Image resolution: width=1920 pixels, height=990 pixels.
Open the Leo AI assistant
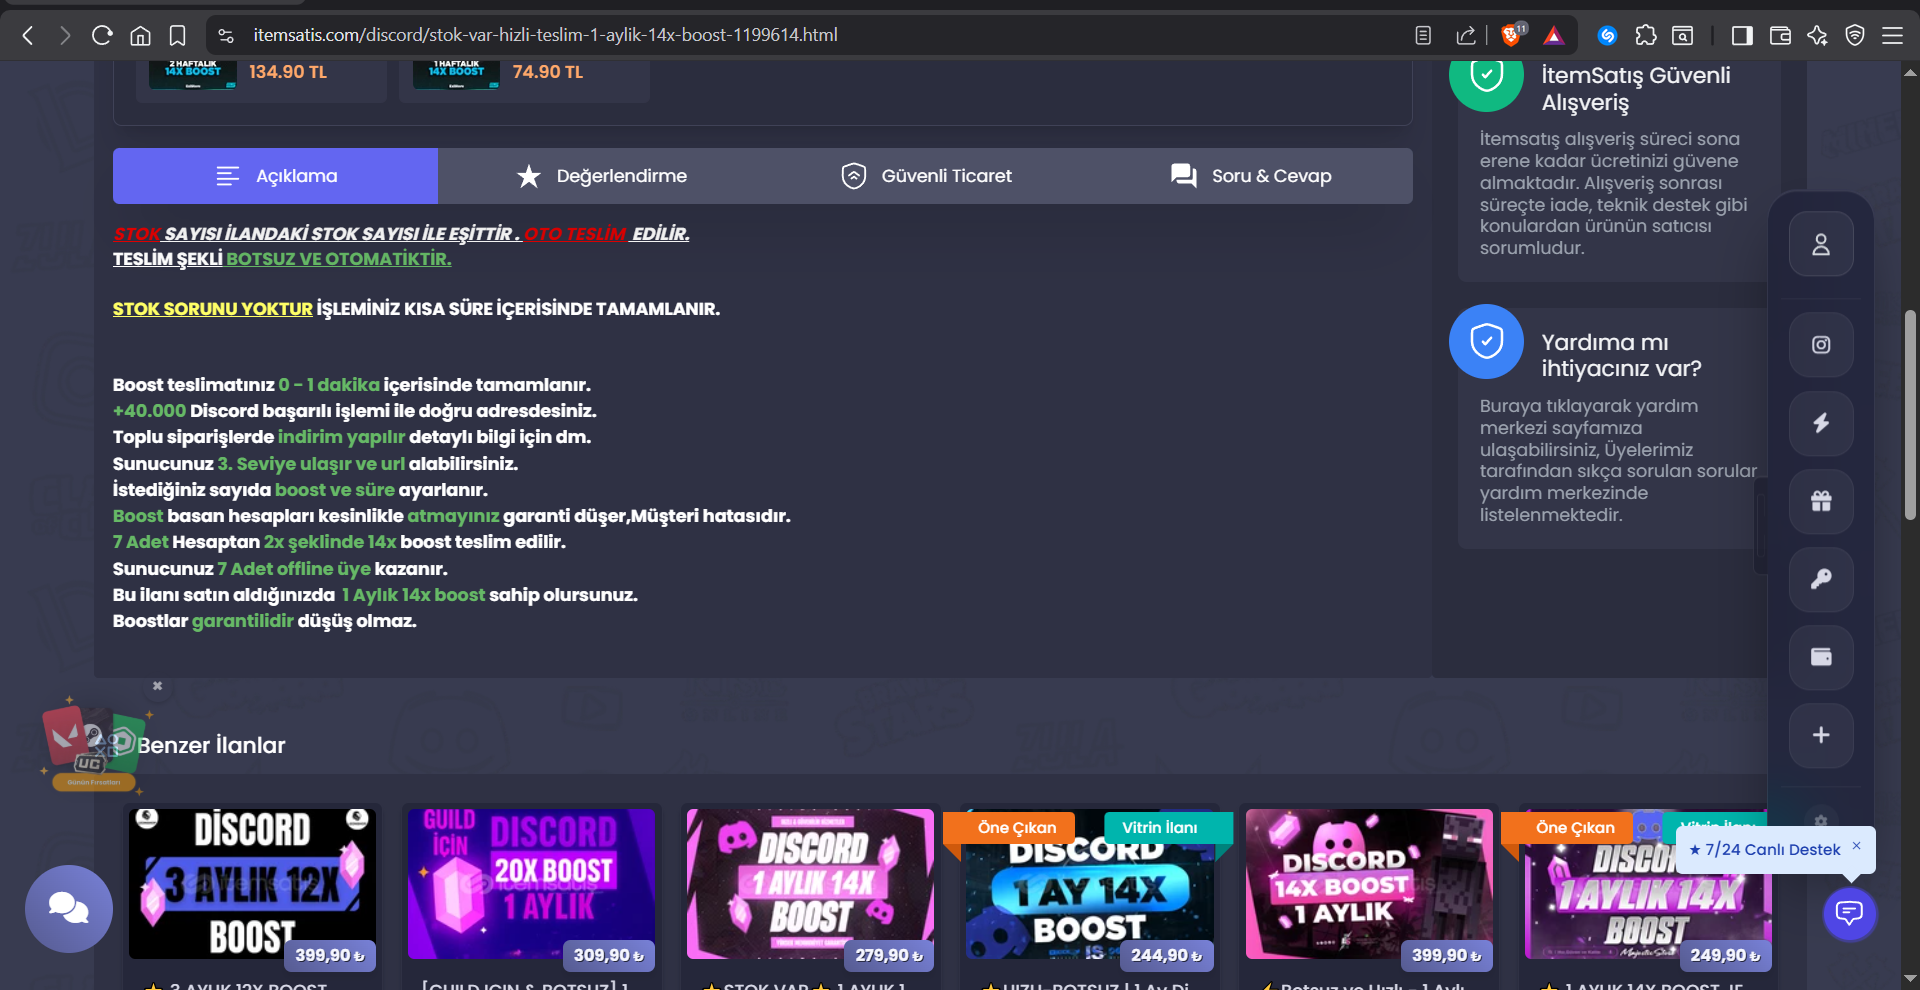coord(1817,36)
